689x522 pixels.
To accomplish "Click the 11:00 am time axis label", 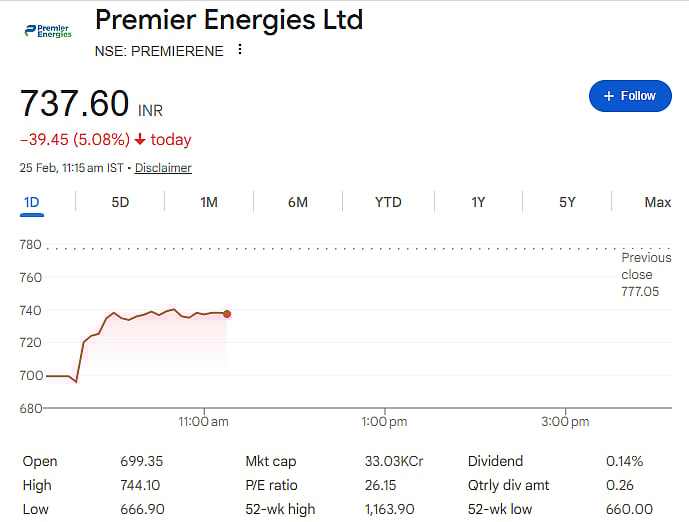I will 204,423.
